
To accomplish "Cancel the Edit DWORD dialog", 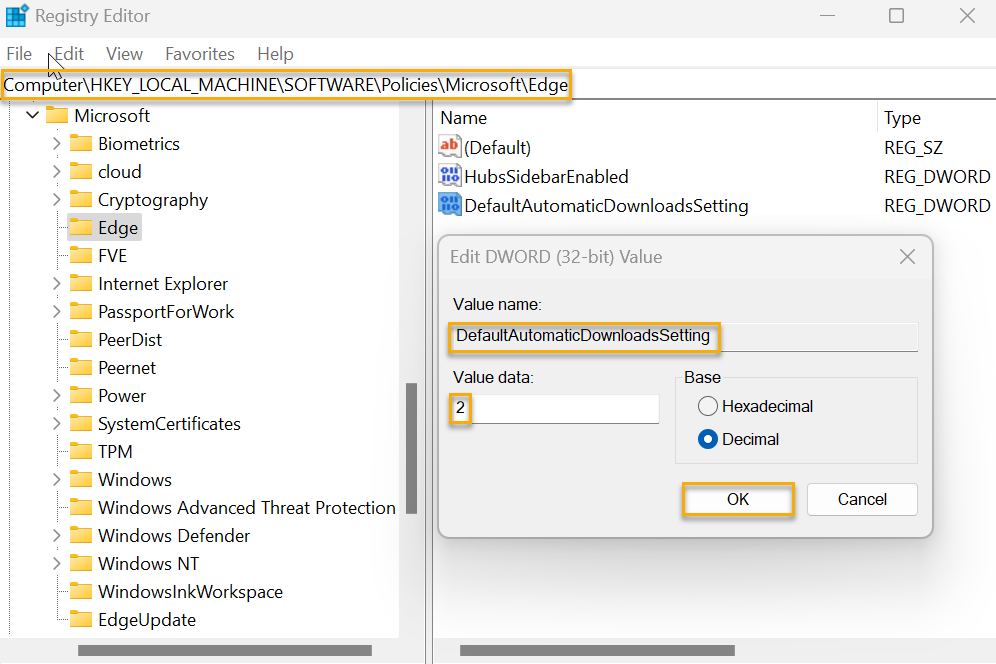I will click(862, 499).
